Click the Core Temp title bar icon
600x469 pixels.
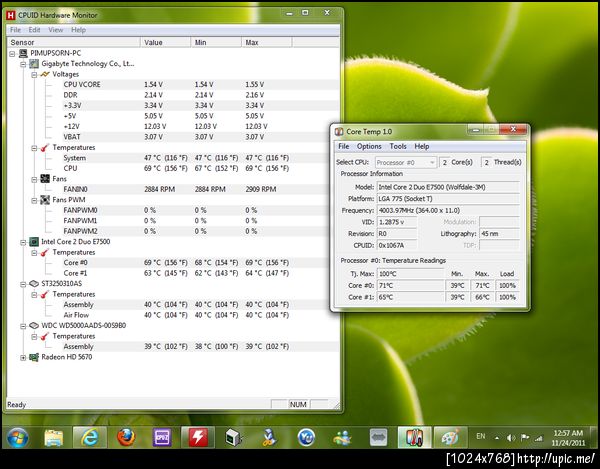click(339, 132)
